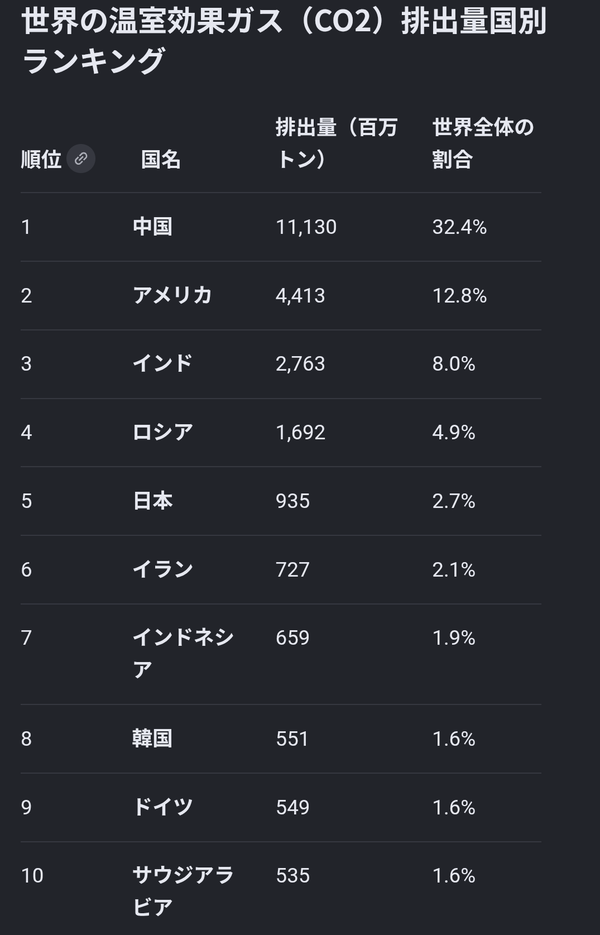
Task: Click the country name ロシア
Action: 163,432
